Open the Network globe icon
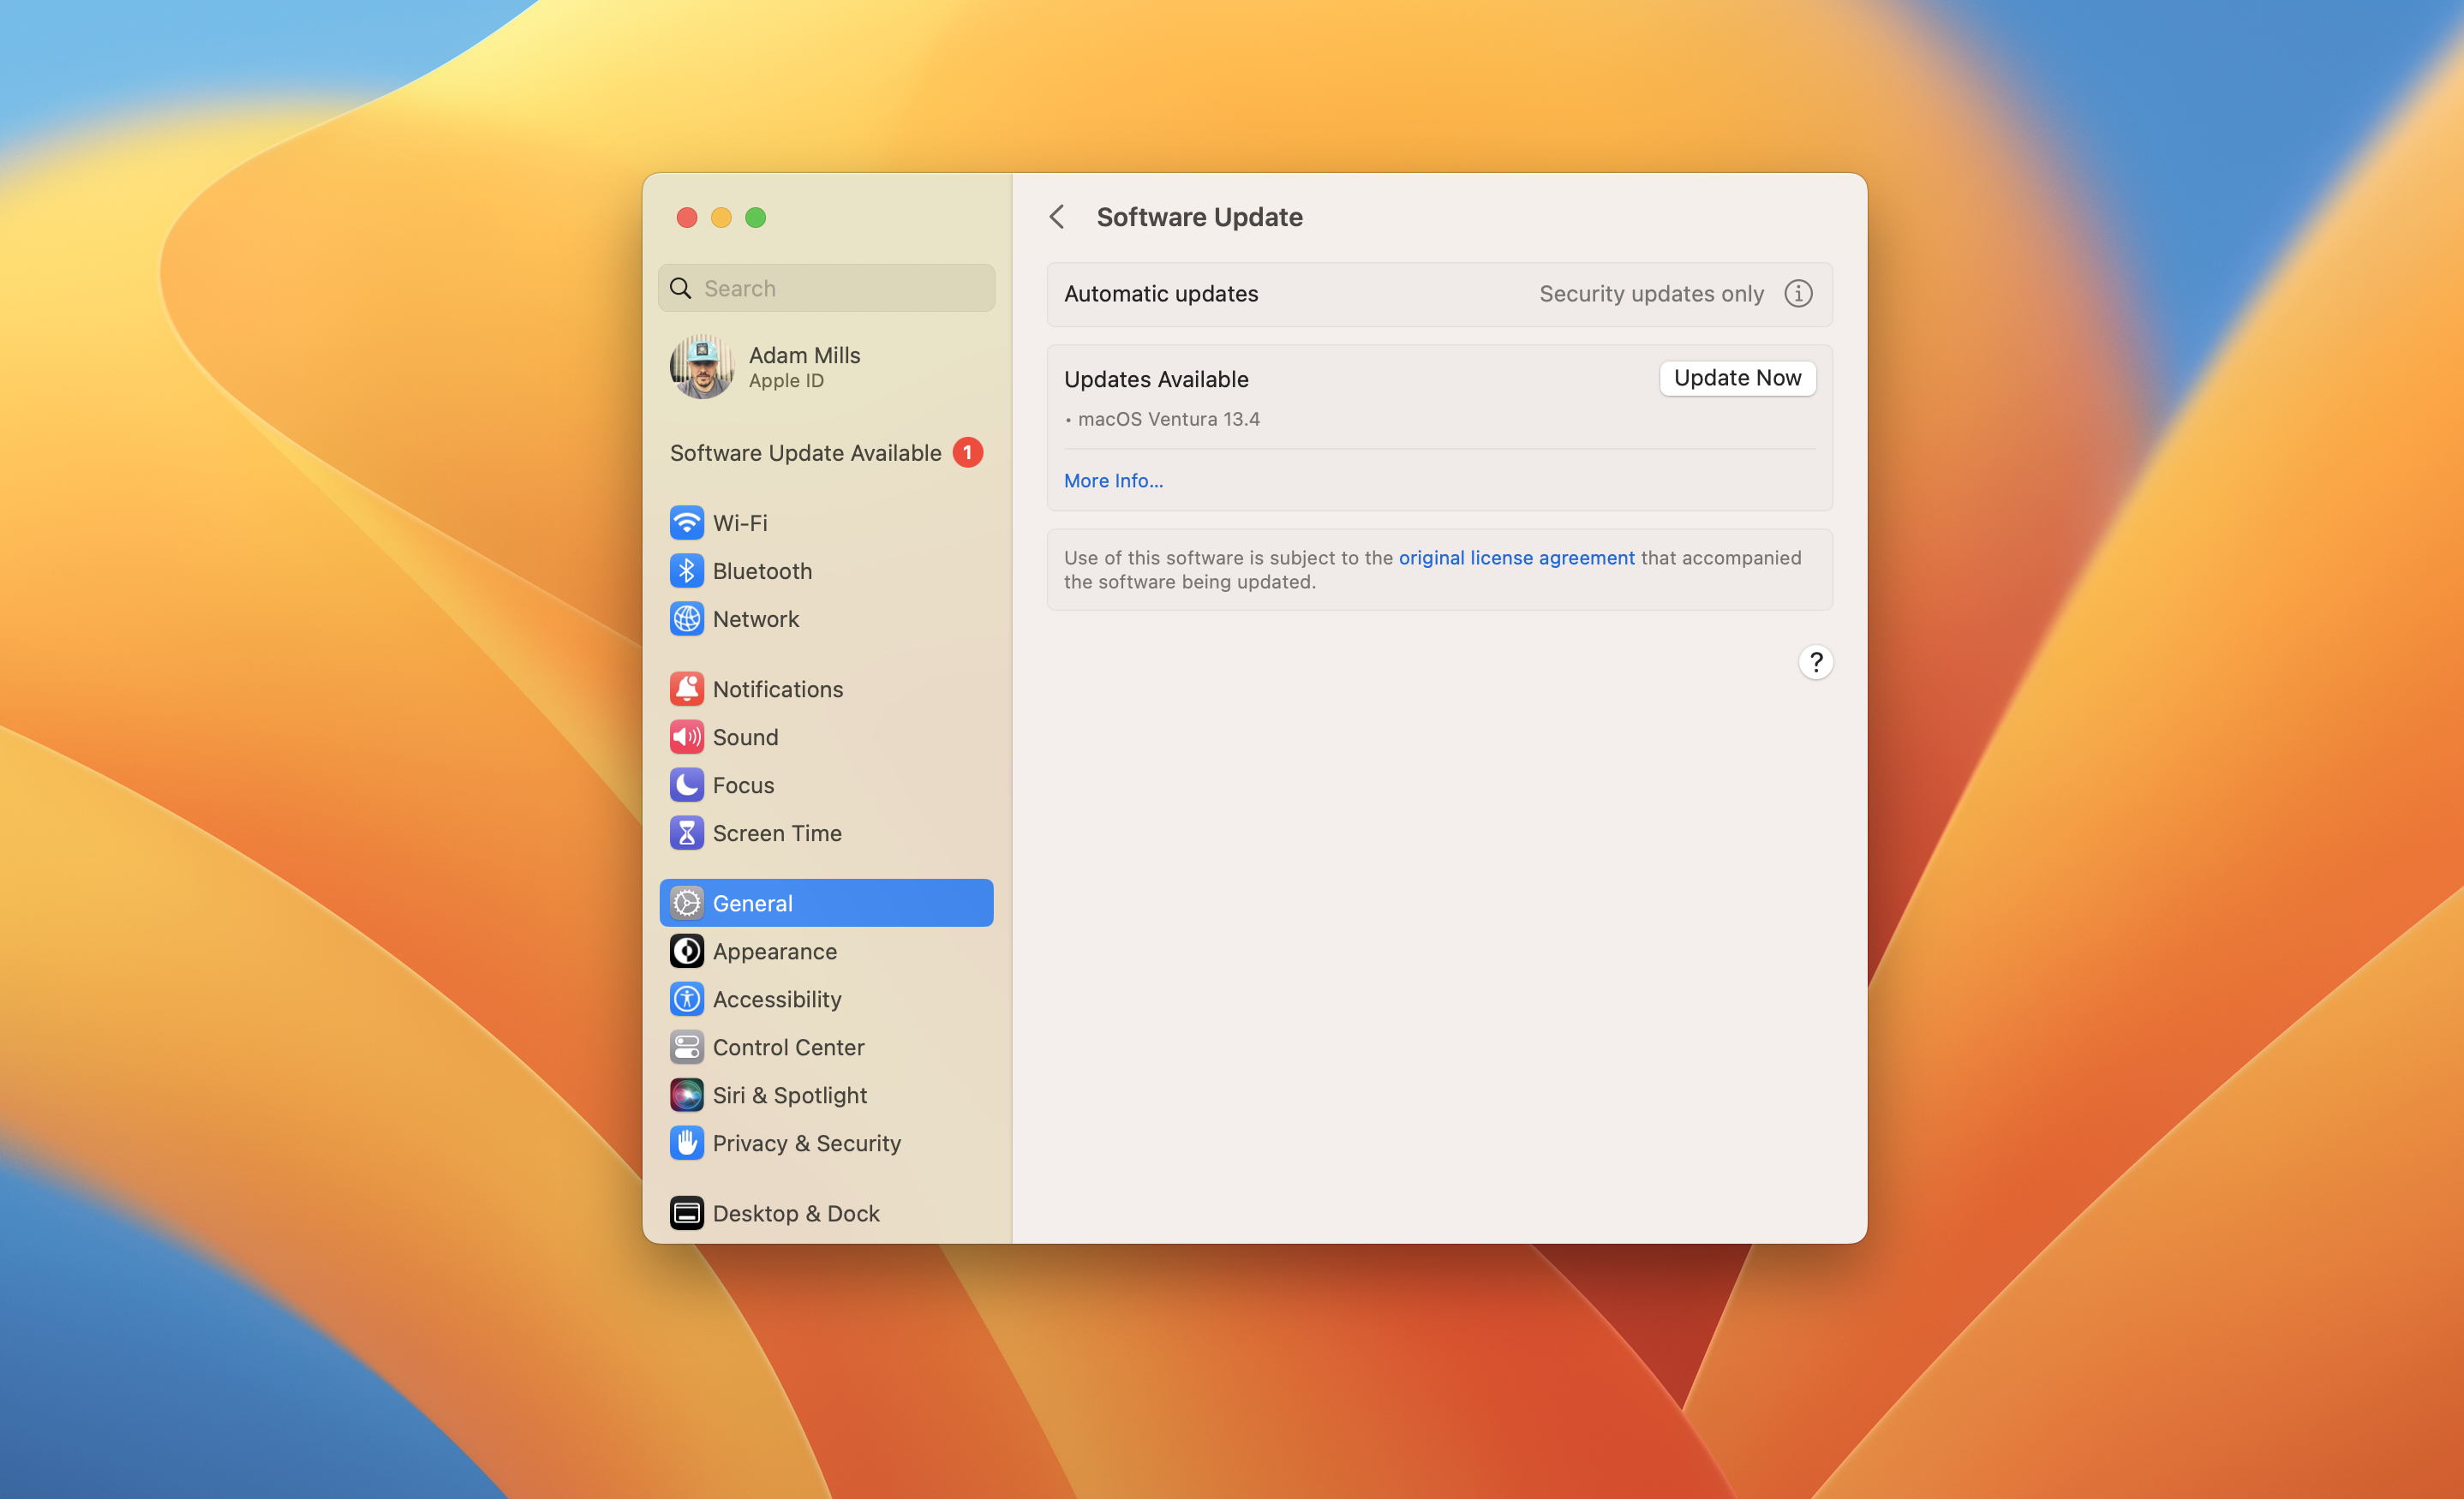The image size is (2464, 1499). pos(686,619)
